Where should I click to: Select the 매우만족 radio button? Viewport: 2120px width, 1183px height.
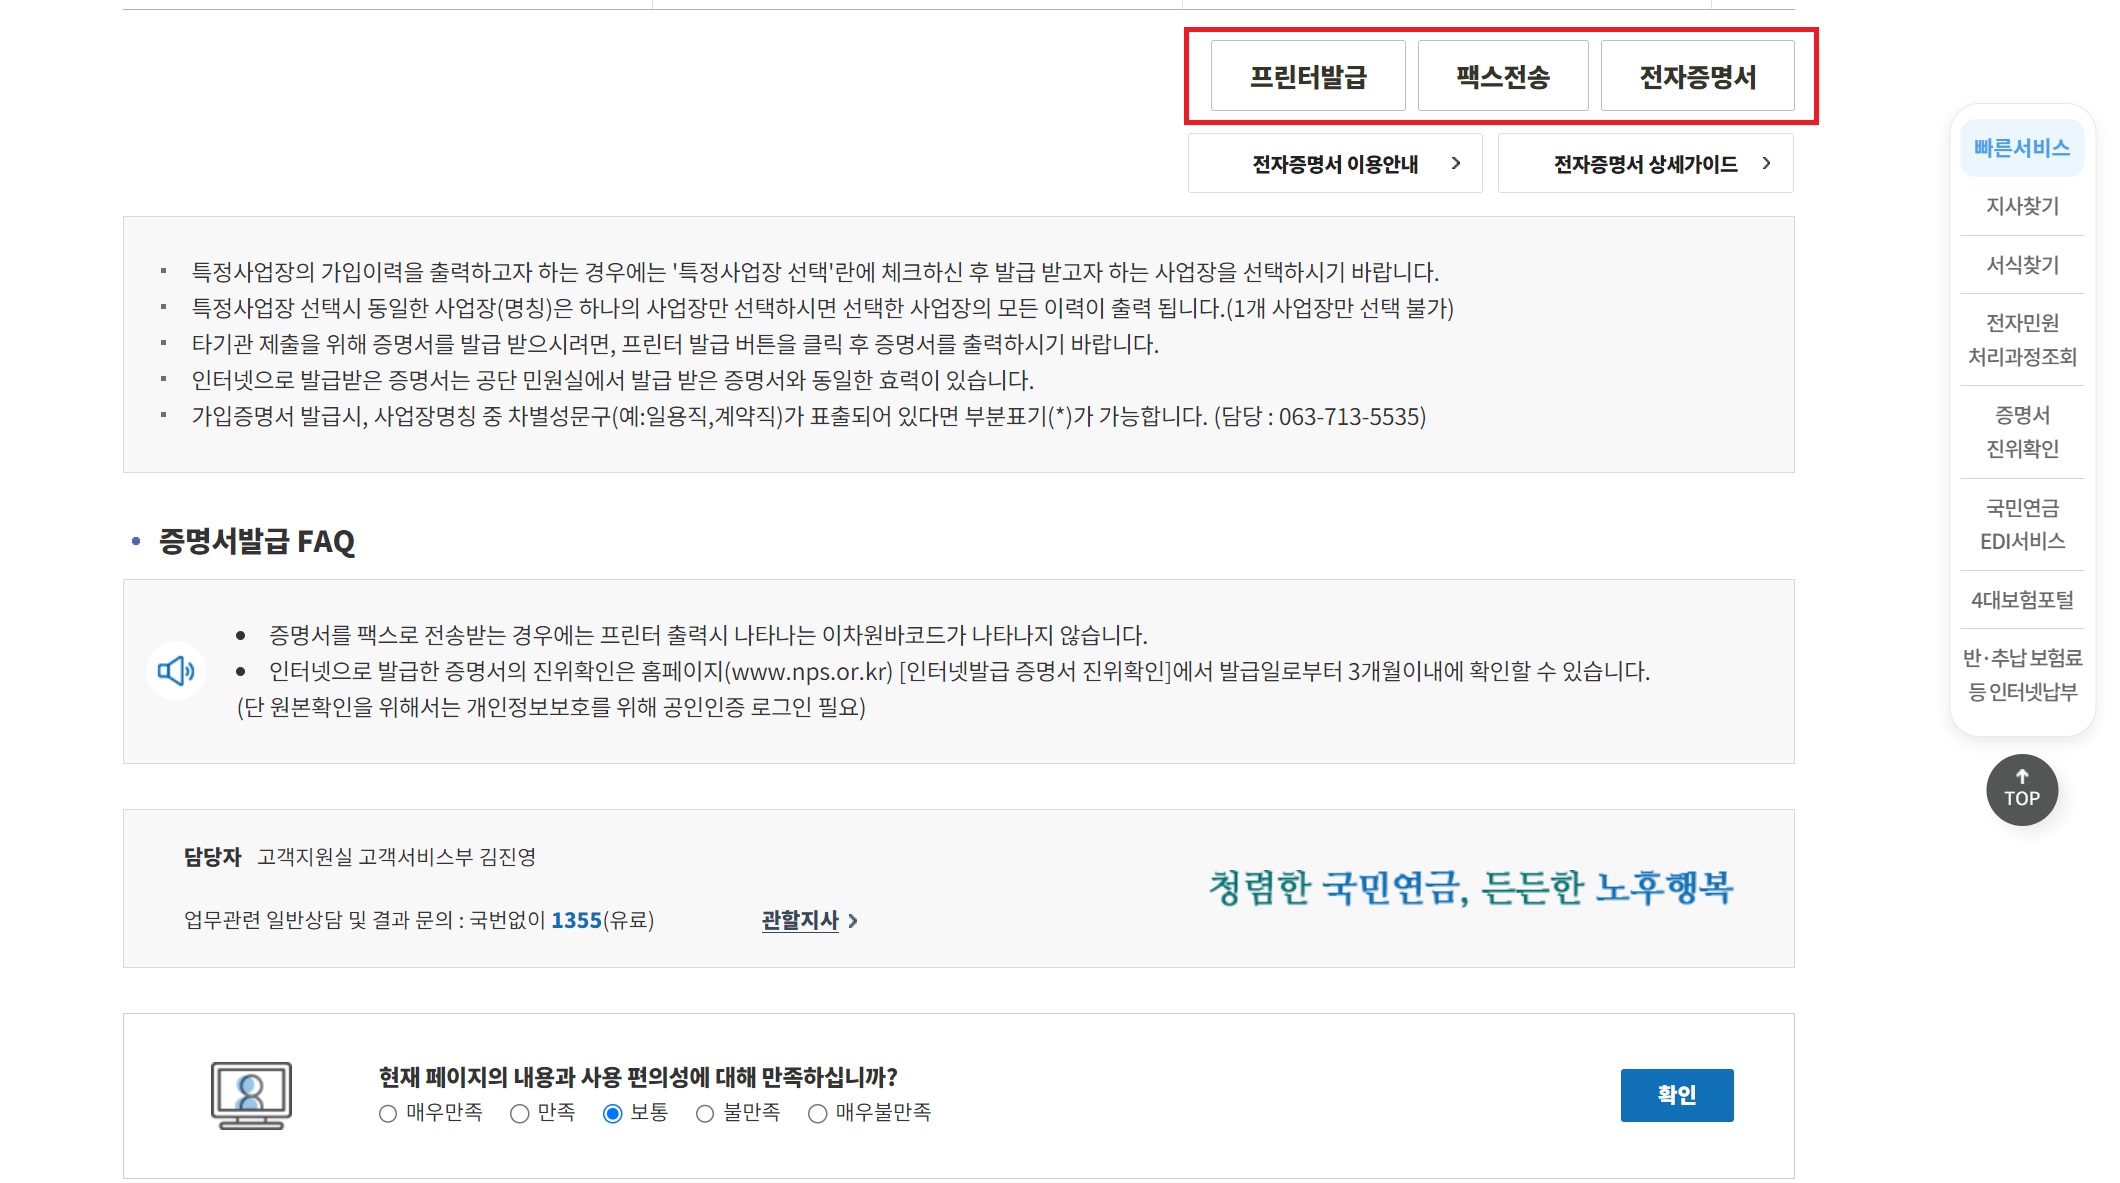click(388, 1114)
